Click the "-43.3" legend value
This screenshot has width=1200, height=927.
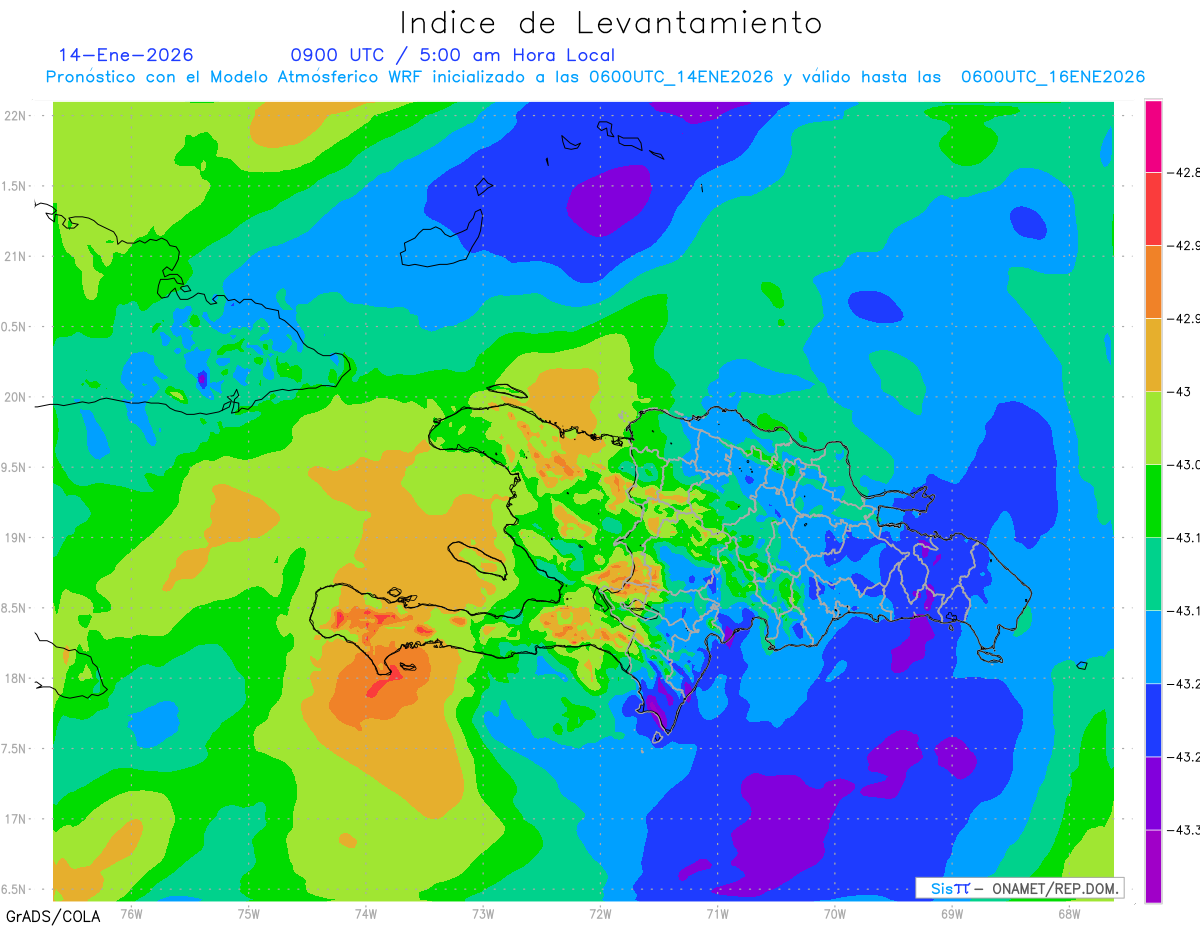[1184, 829]
